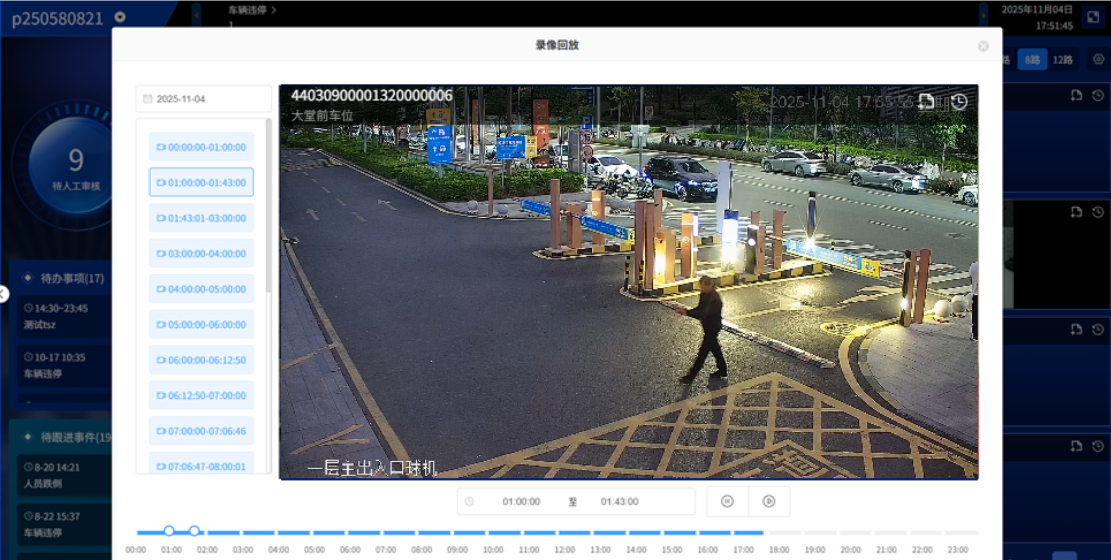
Task: Click camera ID 44030900001320000006 overlay
Action: (x=372, y=96)
